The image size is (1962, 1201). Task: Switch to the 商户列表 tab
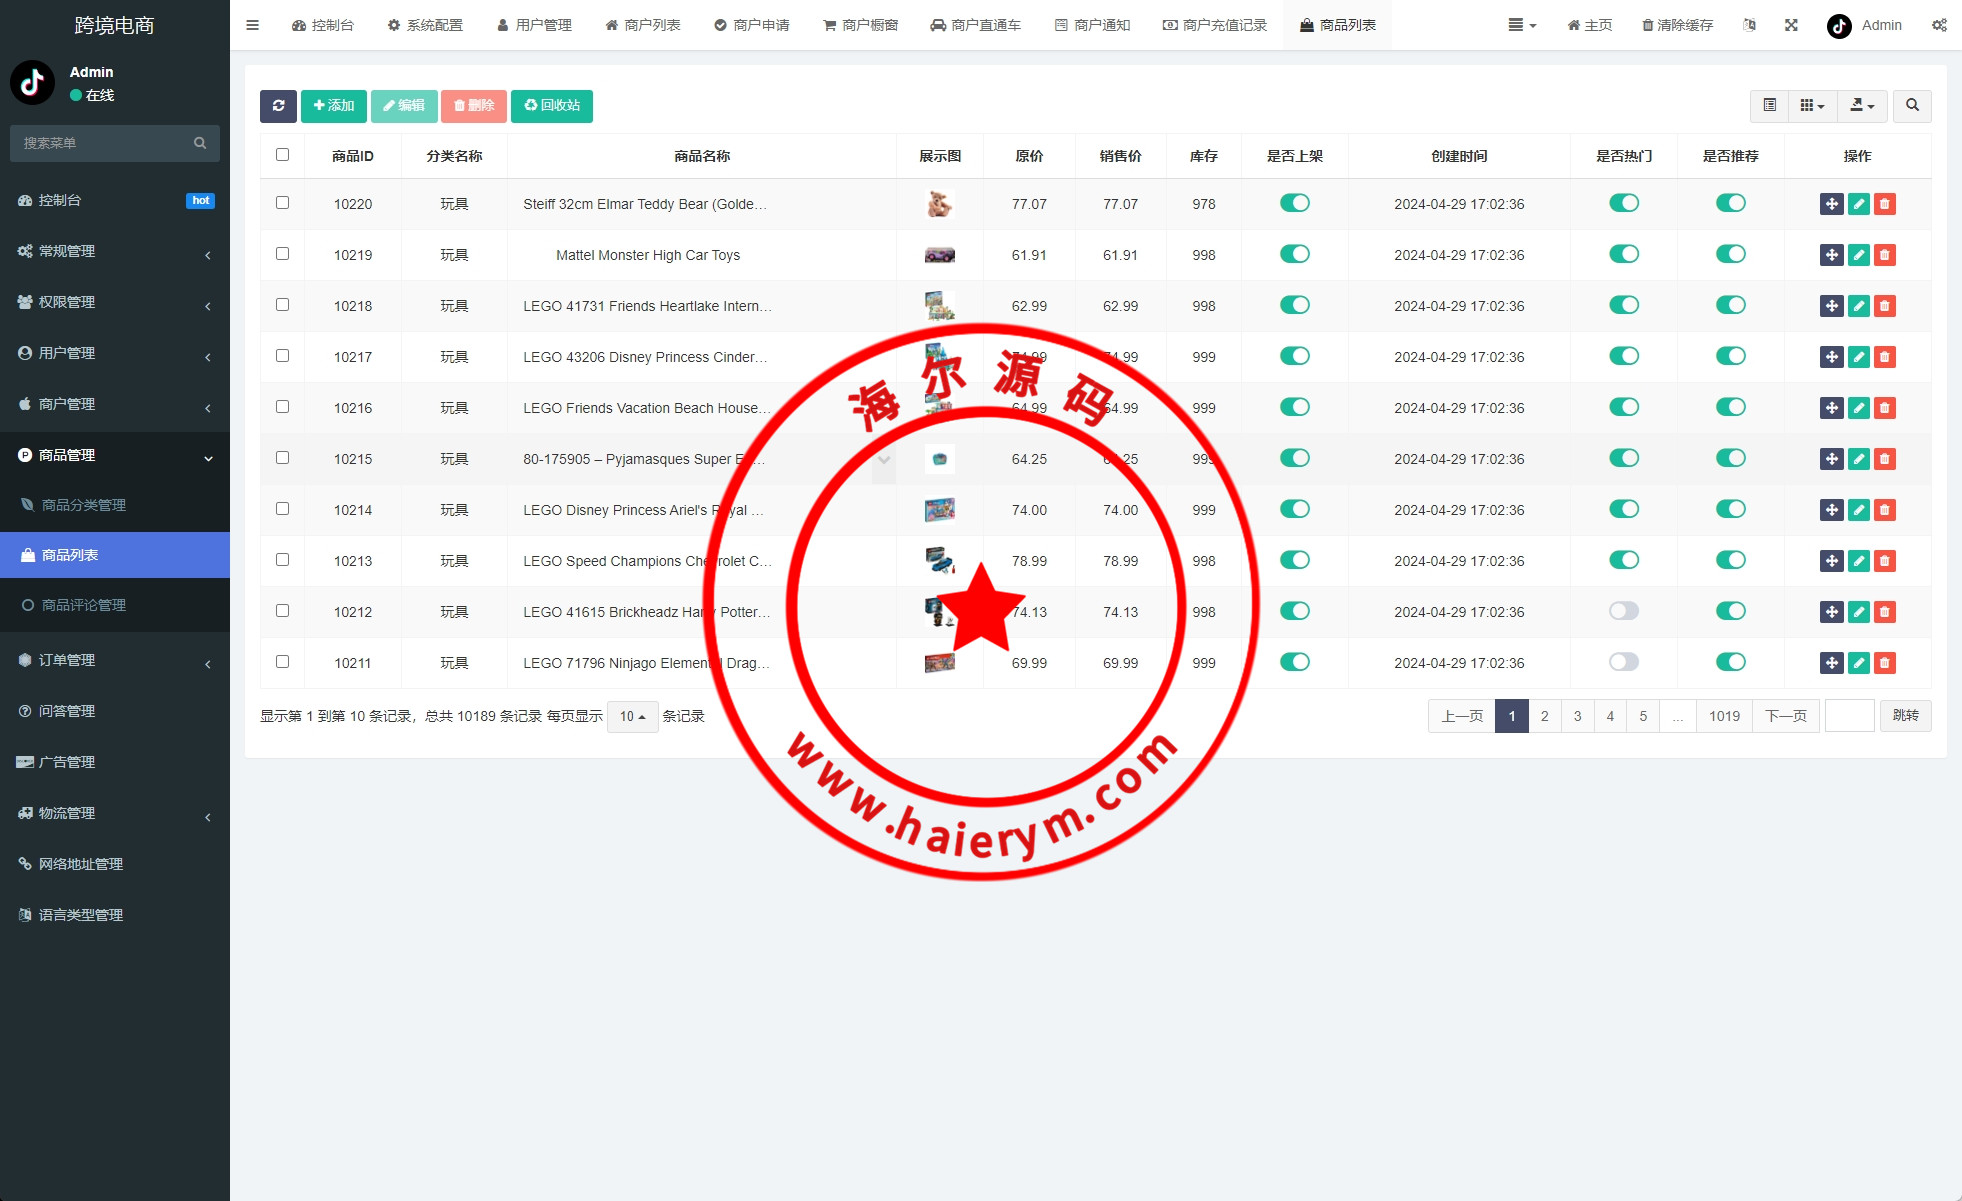coord(642,25)
